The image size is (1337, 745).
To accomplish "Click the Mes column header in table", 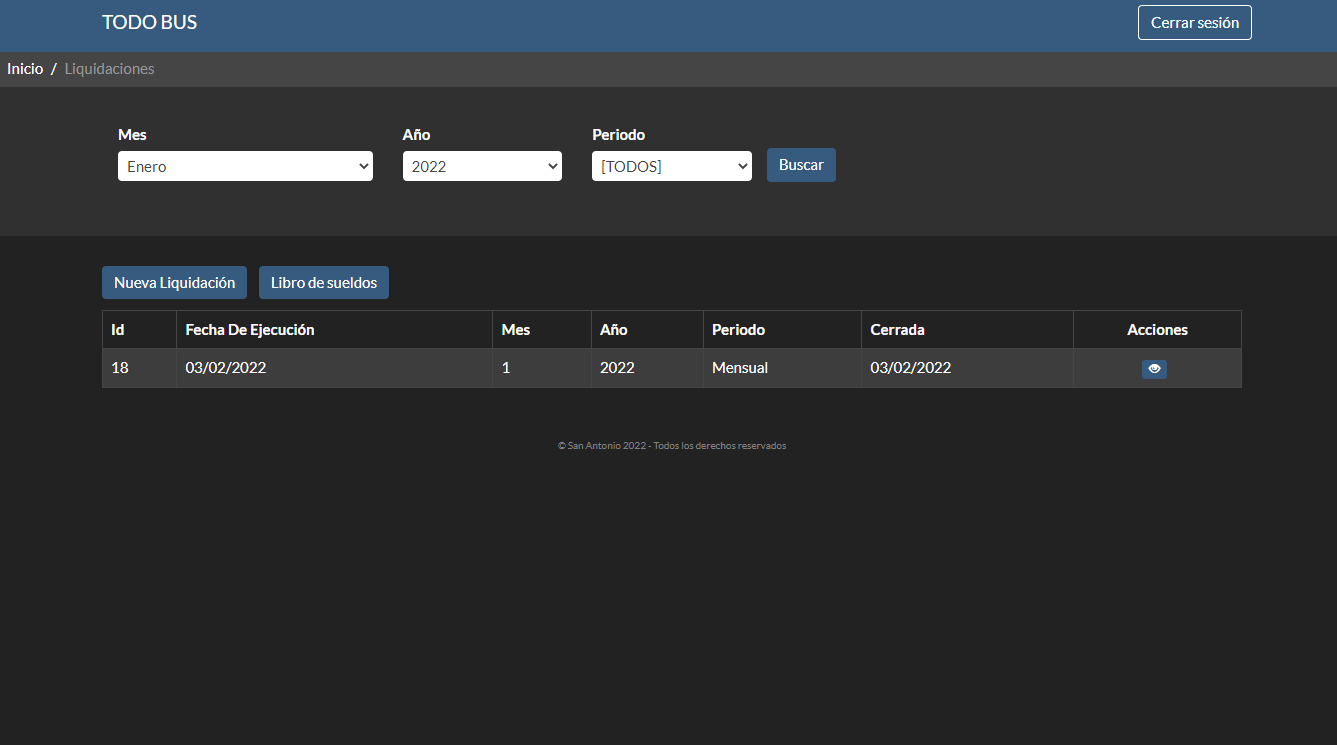I will 516,330.
